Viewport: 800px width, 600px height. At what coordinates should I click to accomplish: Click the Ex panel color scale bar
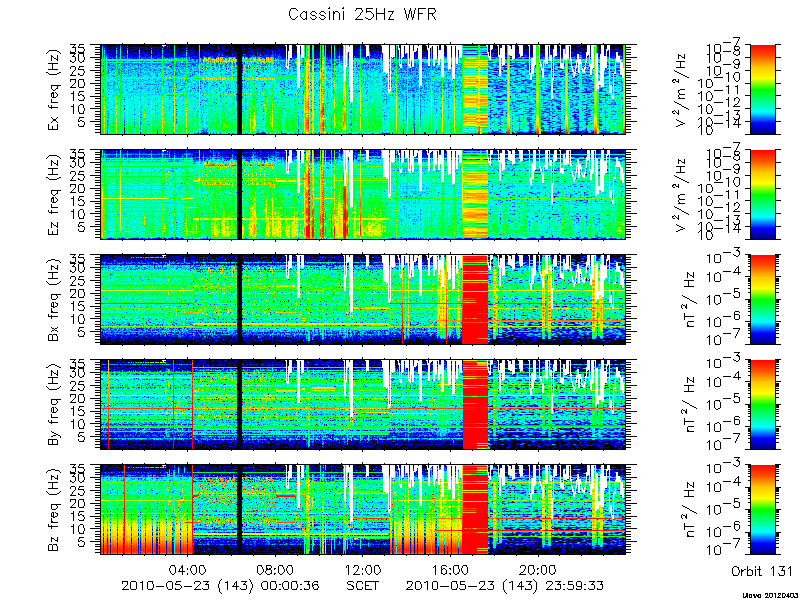(763, 89)
